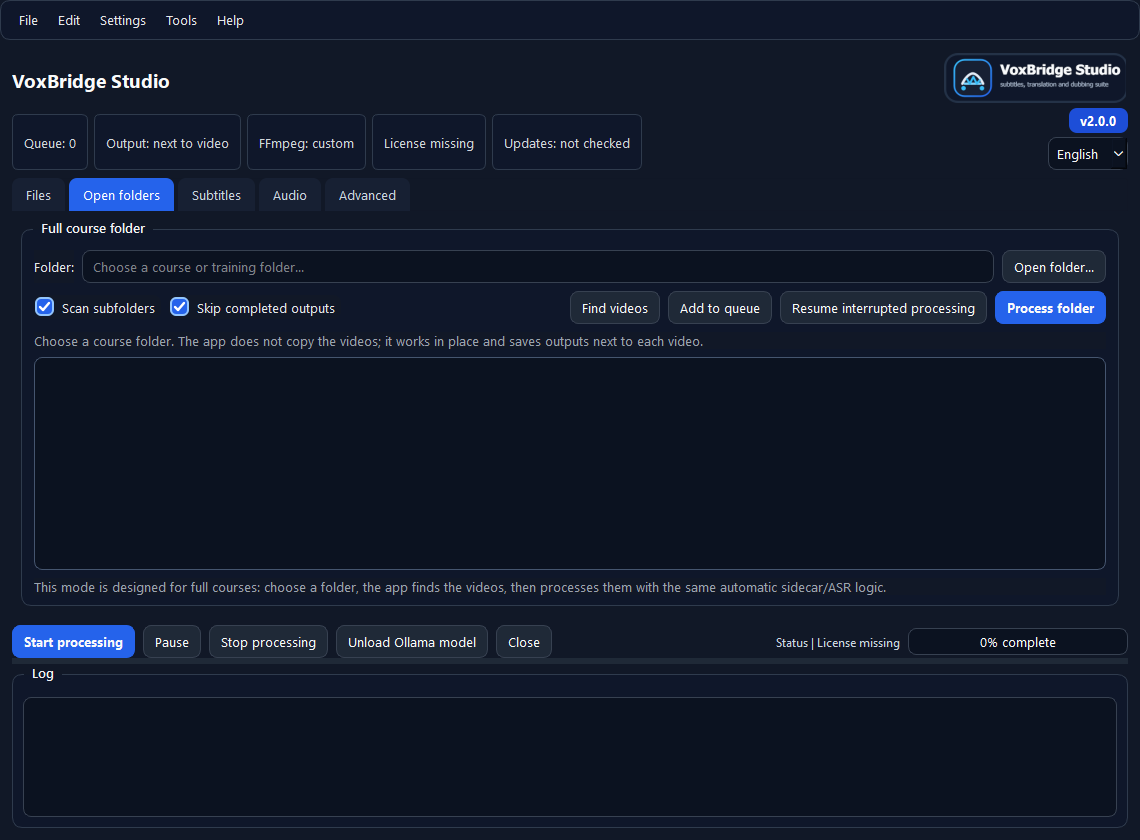Click the 0% complete progress bar

tap(1017, 641)
